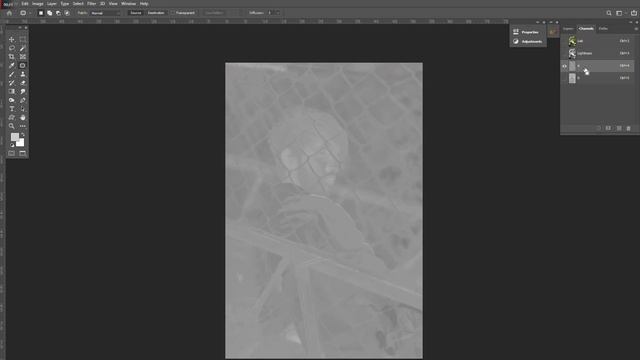The width and height of the screenshot is (640, 360).
Task: Switch to the Paths tab
Action: [x=603, y=29]
